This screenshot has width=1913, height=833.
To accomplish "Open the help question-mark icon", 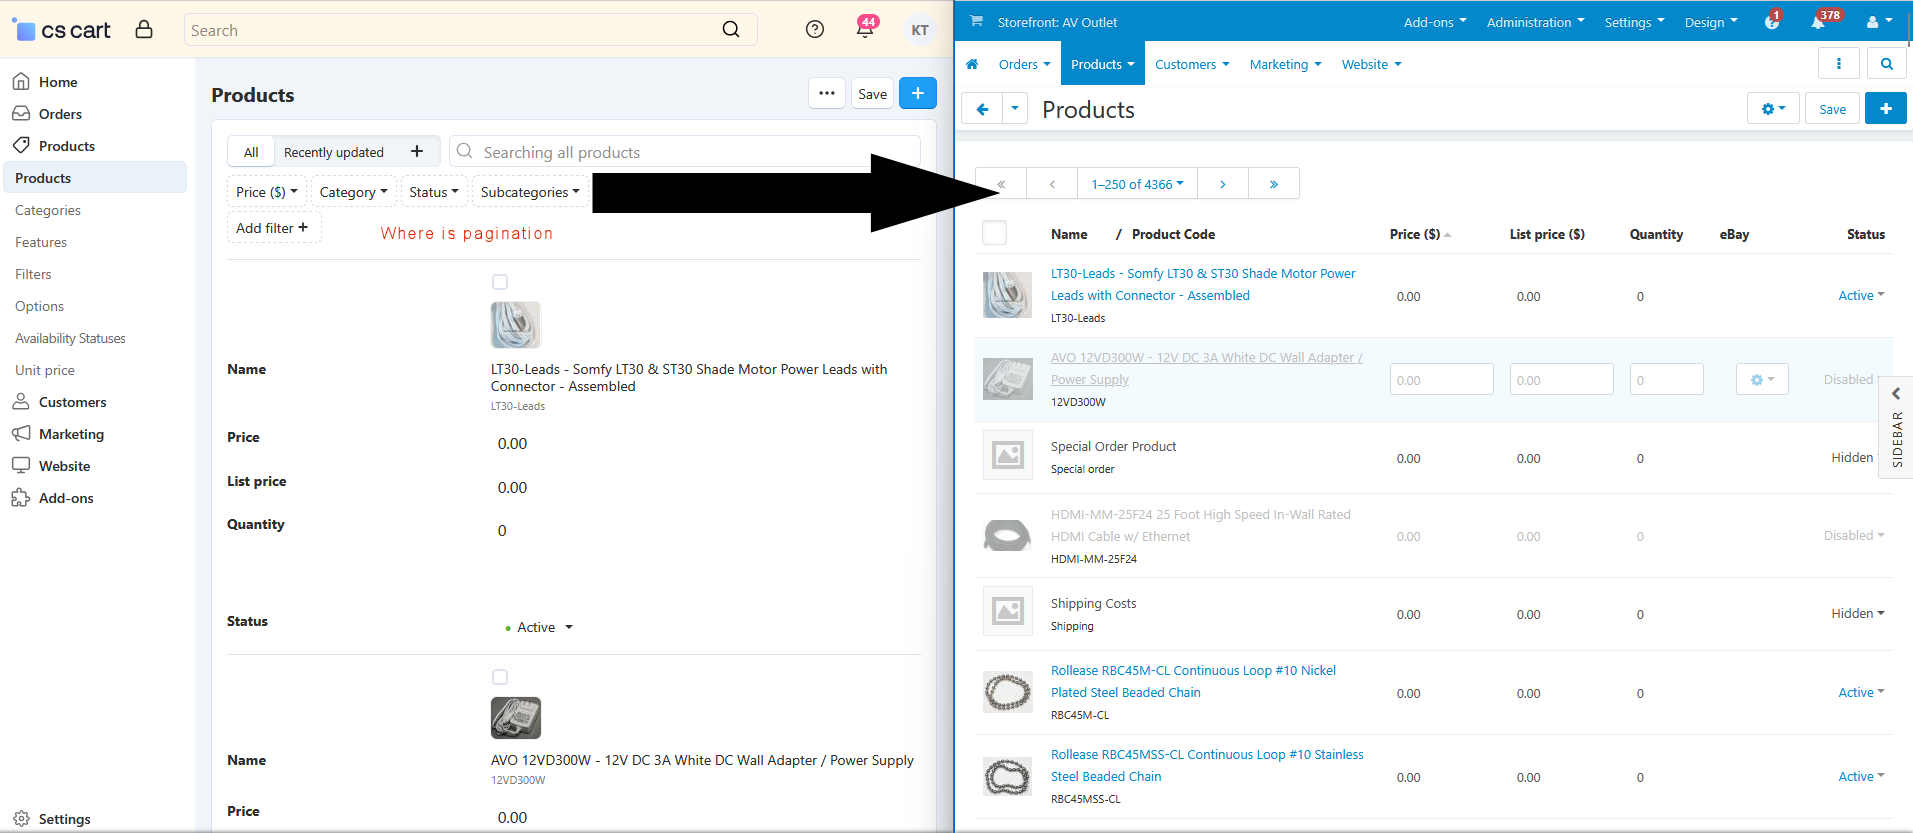I will (x=815, y=29).
